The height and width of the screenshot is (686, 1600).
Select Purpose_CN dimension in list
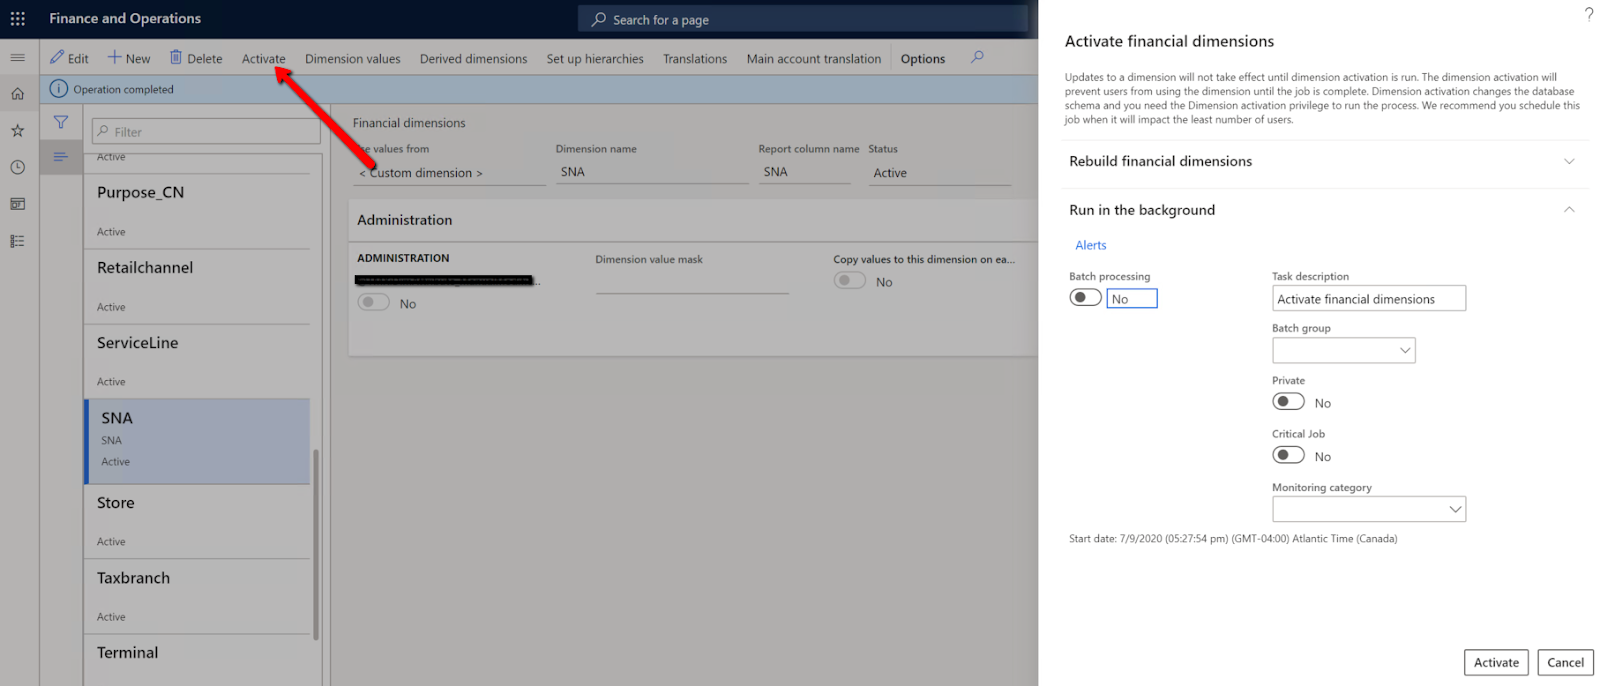pyautogui.click(x=198, y=211)
